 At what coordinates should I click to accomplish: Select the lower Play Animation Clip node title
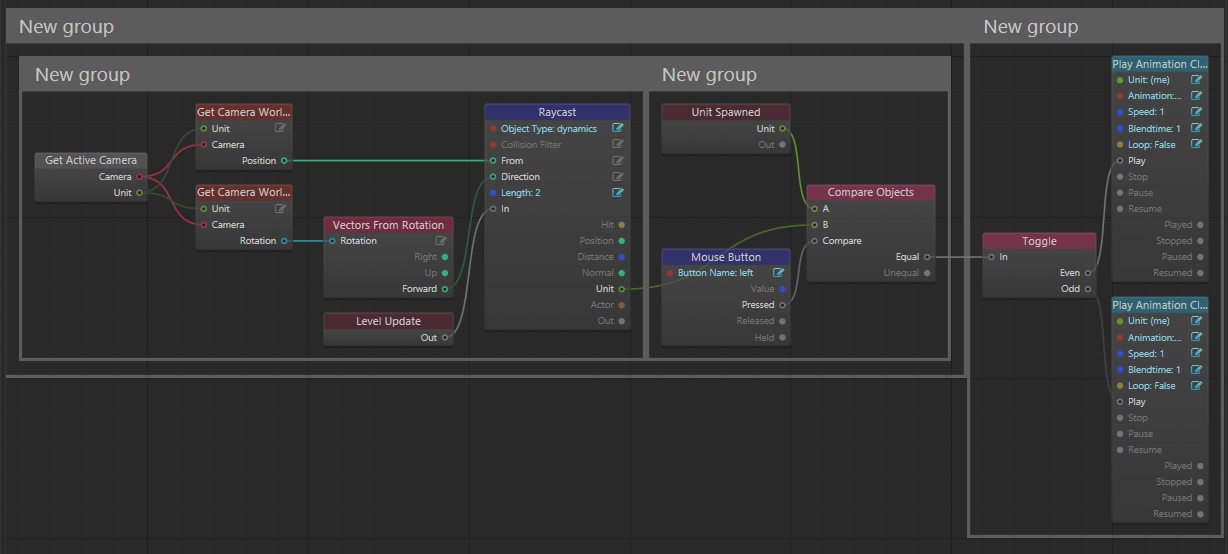pyautogui.click(x=1160, y=305)
